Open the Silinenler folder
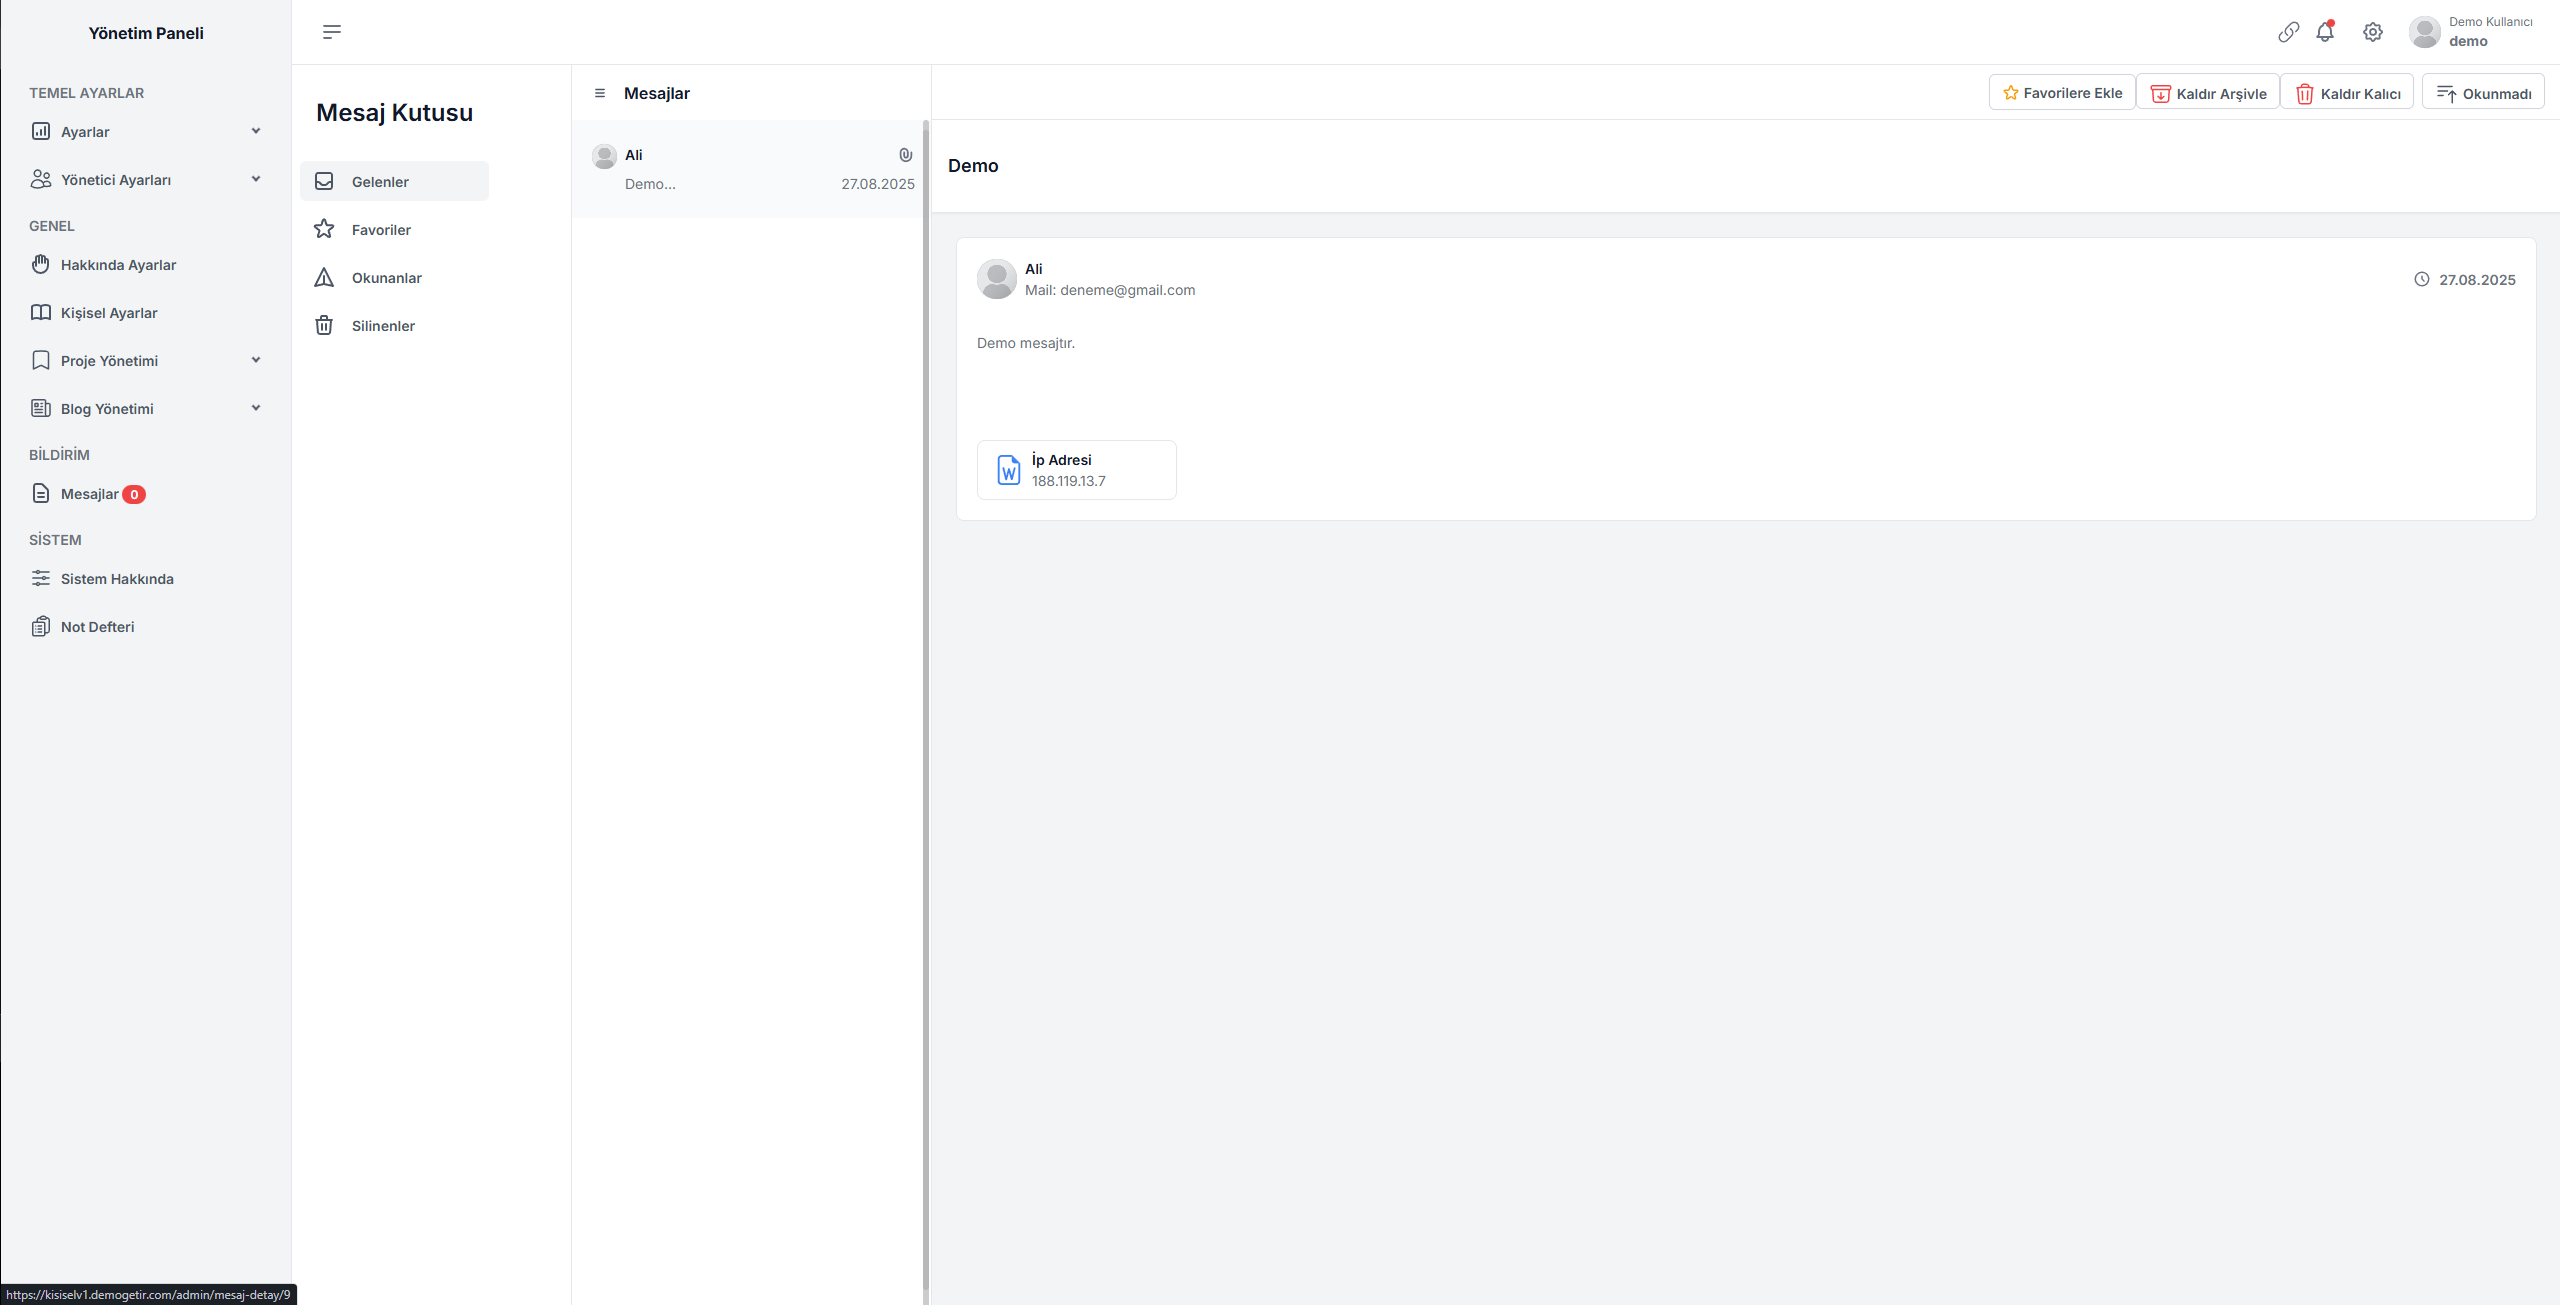Viewport: 2560px width, 1305px height. (383, 326)
